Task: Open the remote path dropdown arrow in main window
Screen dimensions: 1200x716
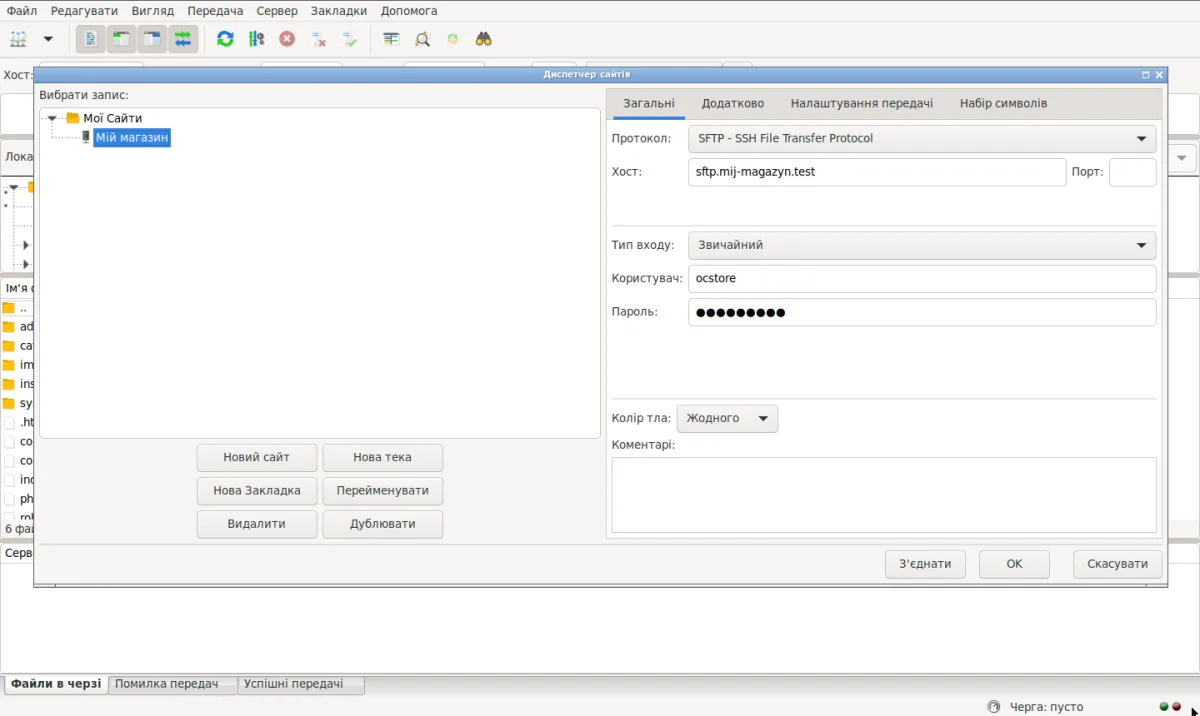Action: coord(1181,158)
